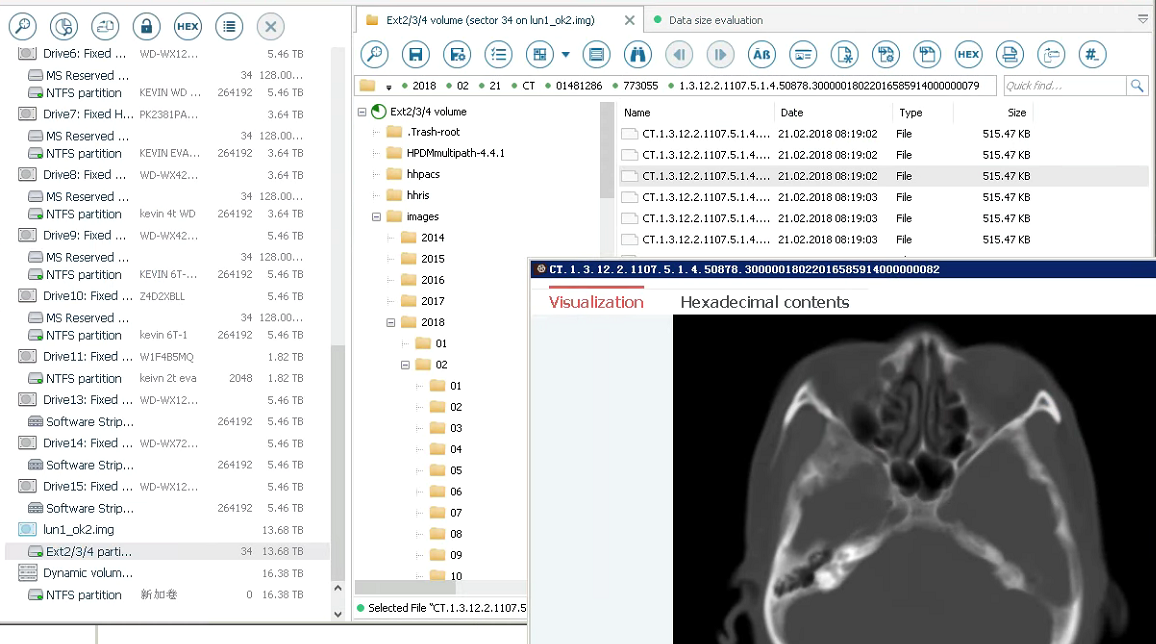Click the floppy disk with gear icon
This screenshot has height=644, width=1156.
[457, 55]
